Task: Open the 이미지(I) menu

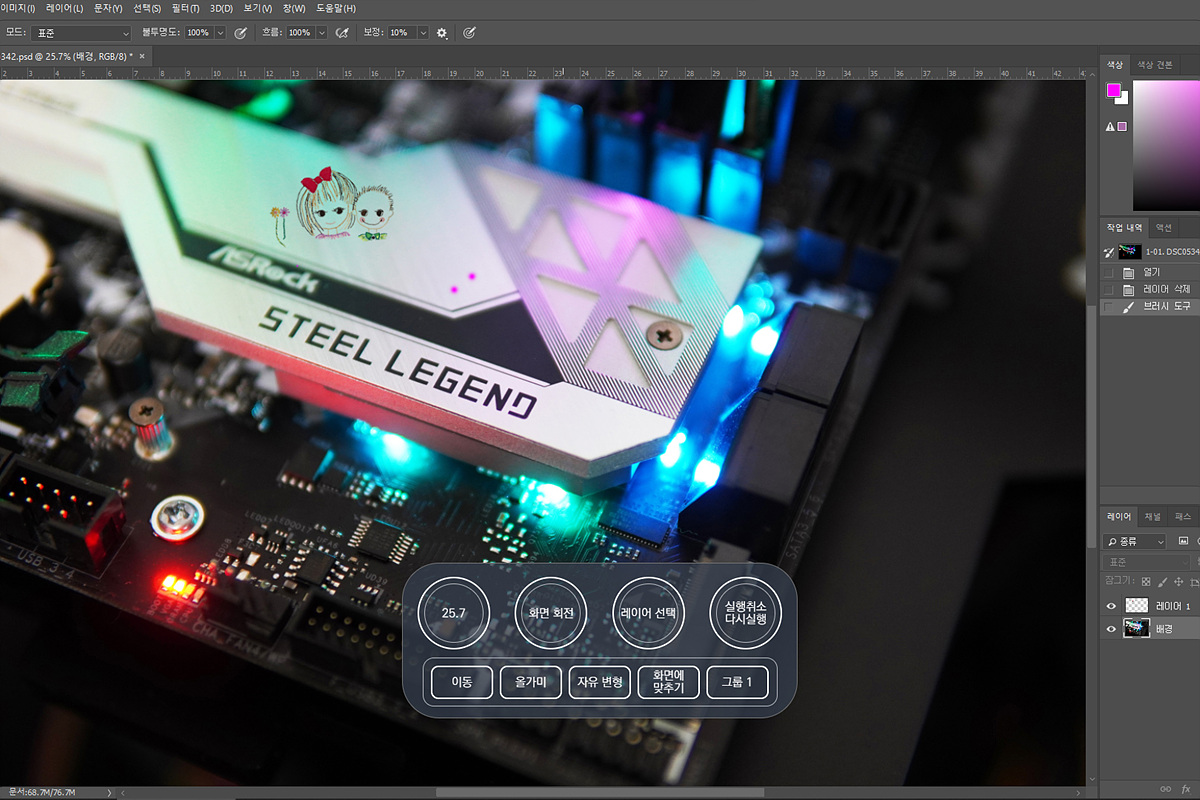Action: tap(18, 8)
